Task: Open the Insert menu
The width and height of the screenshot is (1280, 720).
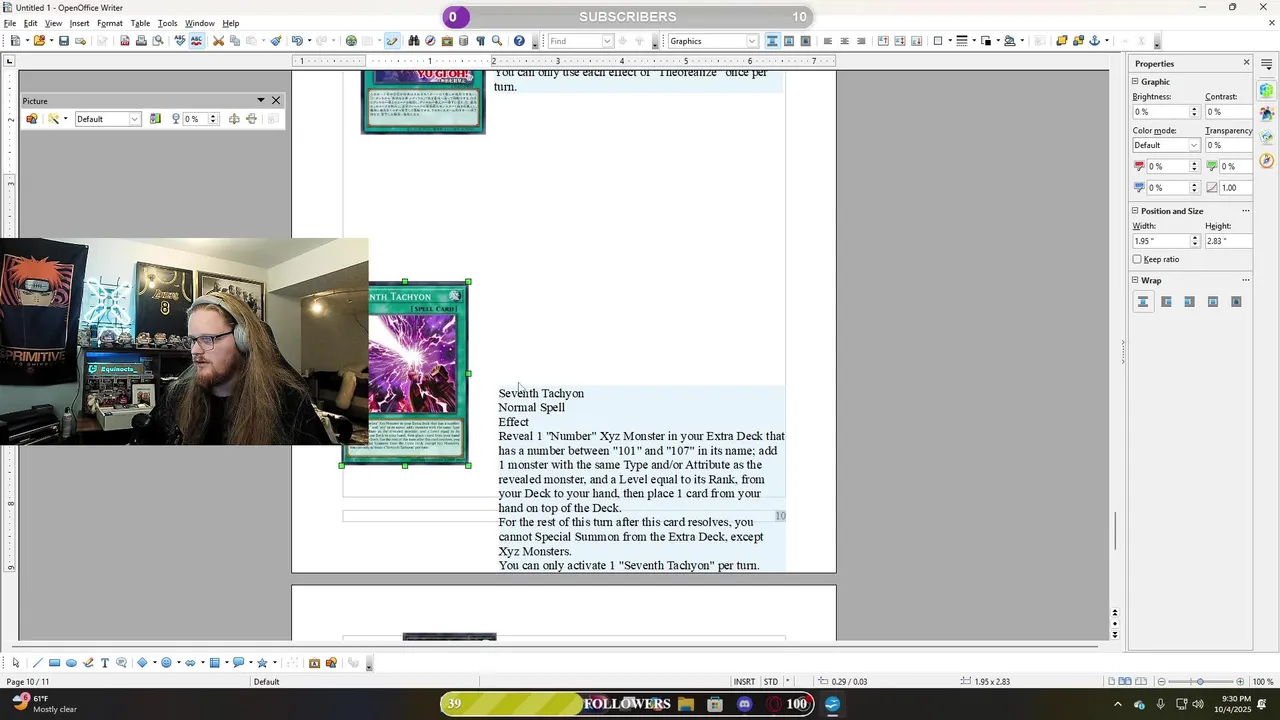Action: pos(80,23)
